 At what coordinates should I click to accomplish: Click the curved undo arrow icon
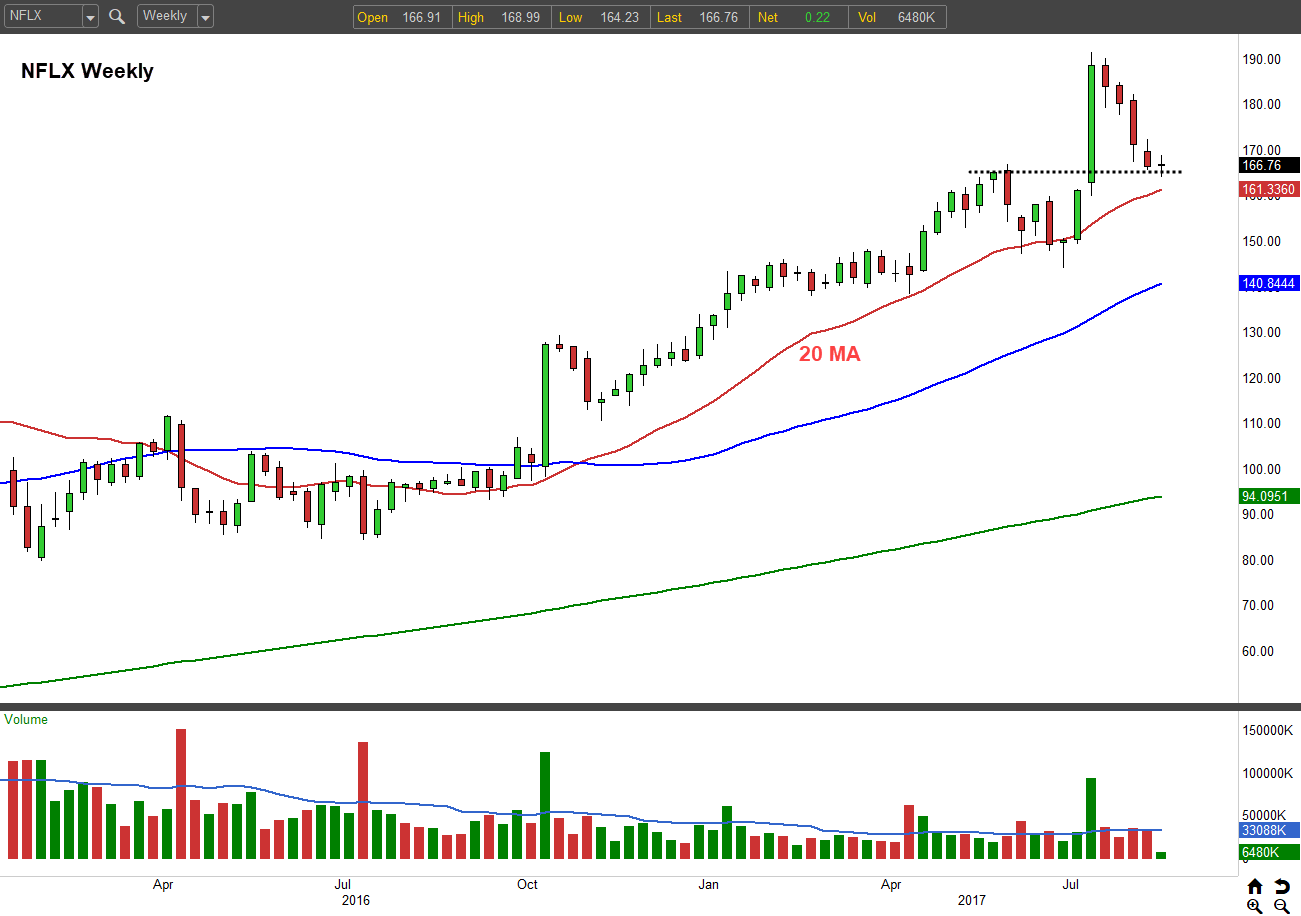coord(1281,886)
